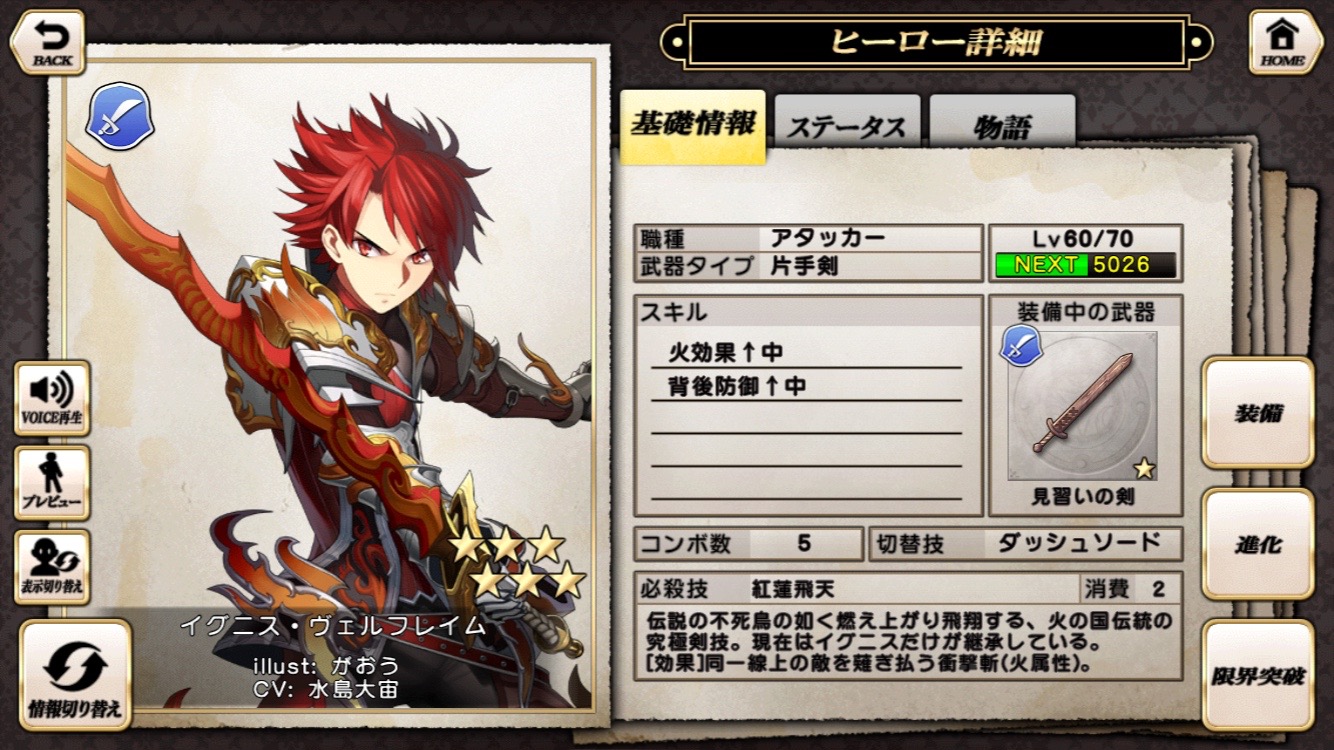Click the 紅蓮飛天 special move description
This screenshot has height=750, width=1334.
pos(908,639)
